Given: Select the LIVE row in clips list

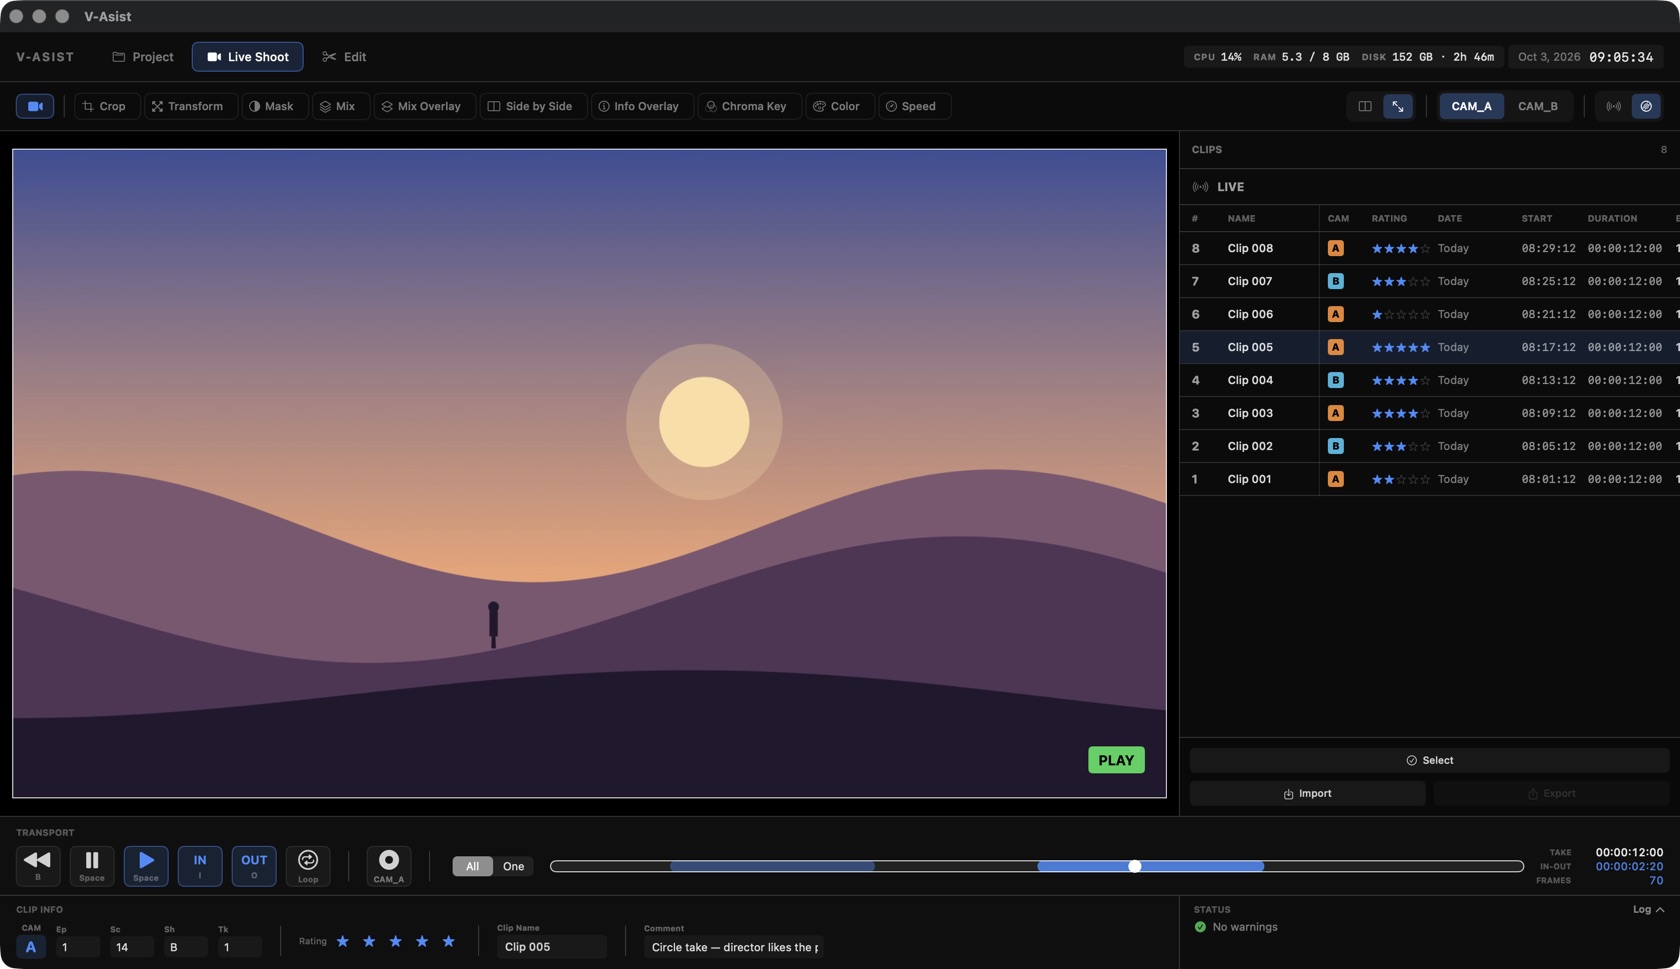Looking at the screenshot, I should point(1429,187).
